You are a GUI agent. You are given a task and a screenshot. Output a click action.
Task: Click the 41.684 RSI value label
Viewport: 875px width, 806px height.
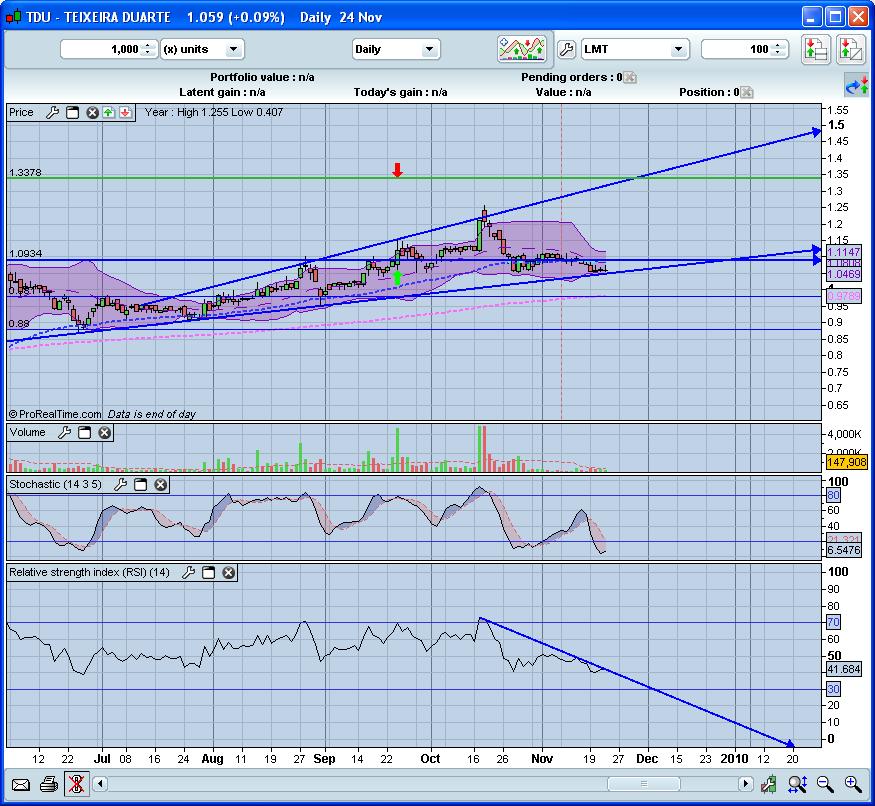(x=844, y=669)
